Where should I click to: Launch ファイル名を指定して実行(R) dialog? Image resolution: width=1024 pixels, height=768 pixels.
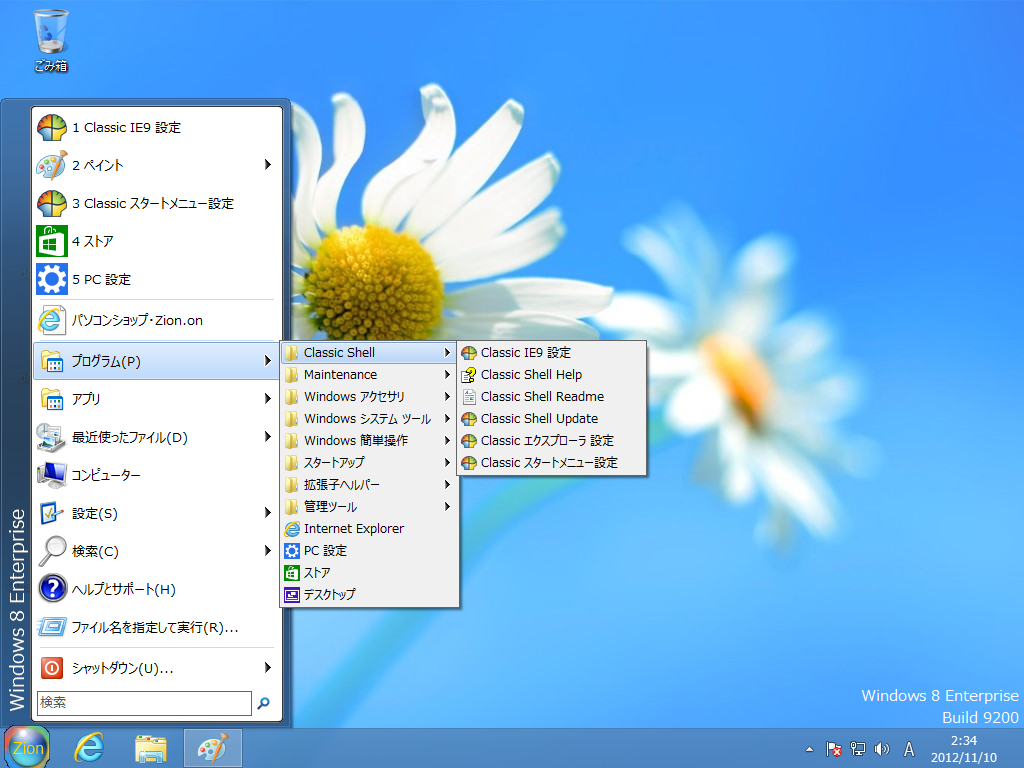[x=154, y=628]
